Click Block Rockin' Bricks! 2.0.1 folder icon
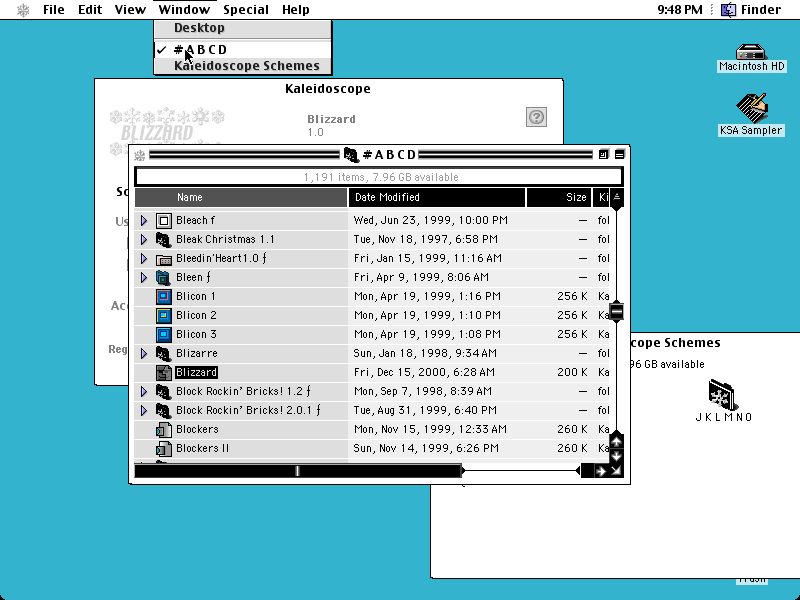The image size is (800, 600). tap(164, 410)
